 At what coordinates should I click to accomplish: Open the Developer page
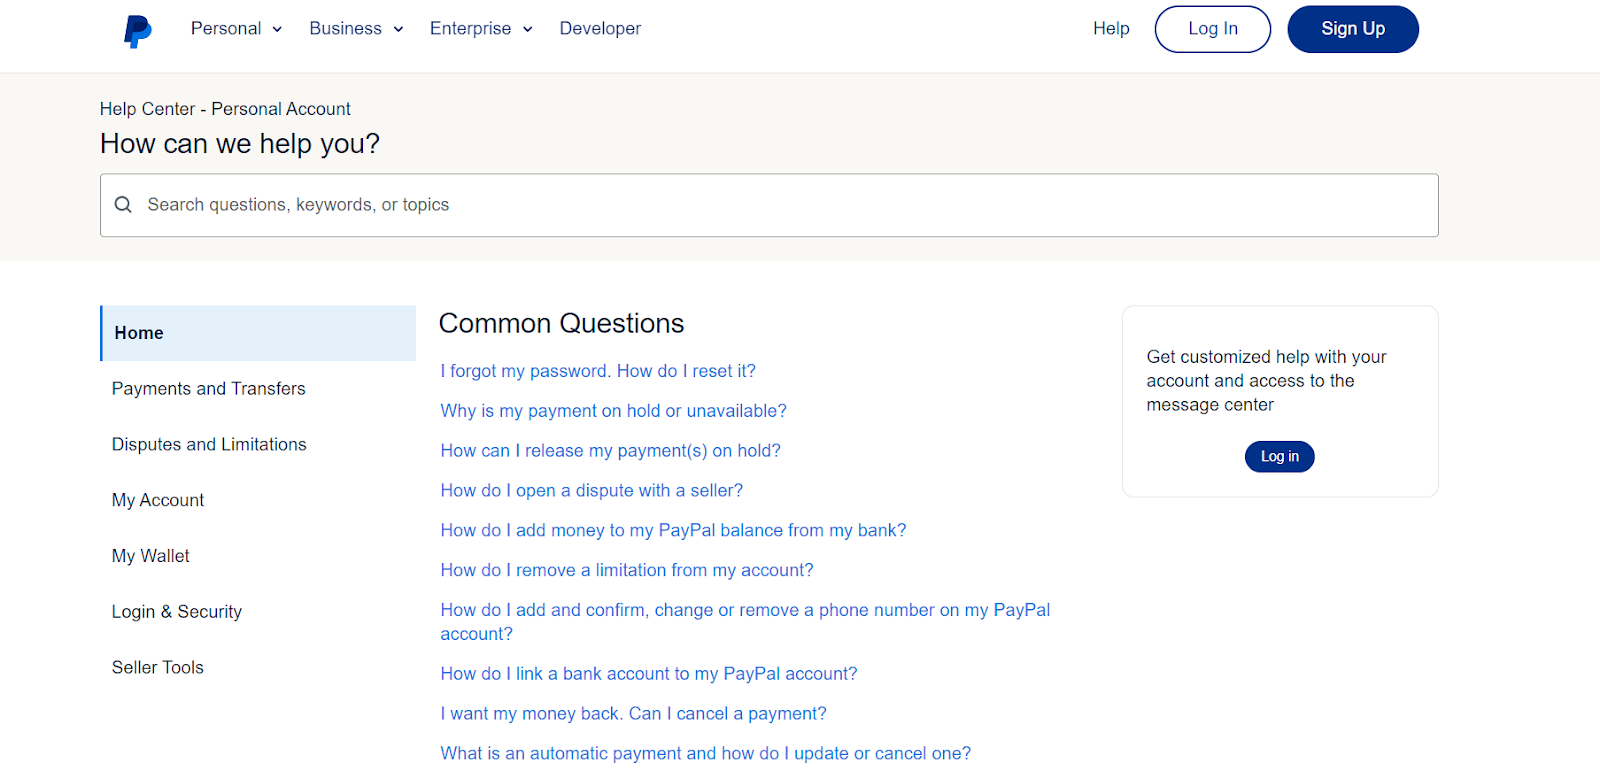(x=600, y=29)
